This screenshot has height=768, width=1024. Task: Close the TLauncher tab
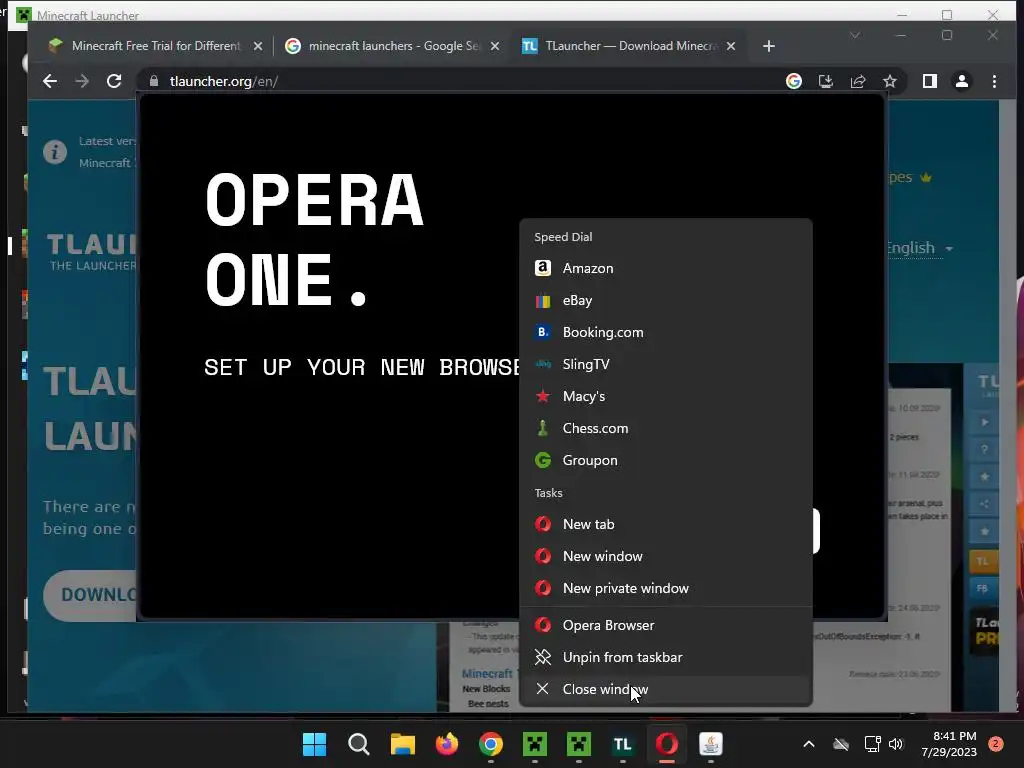pos(731,46)
